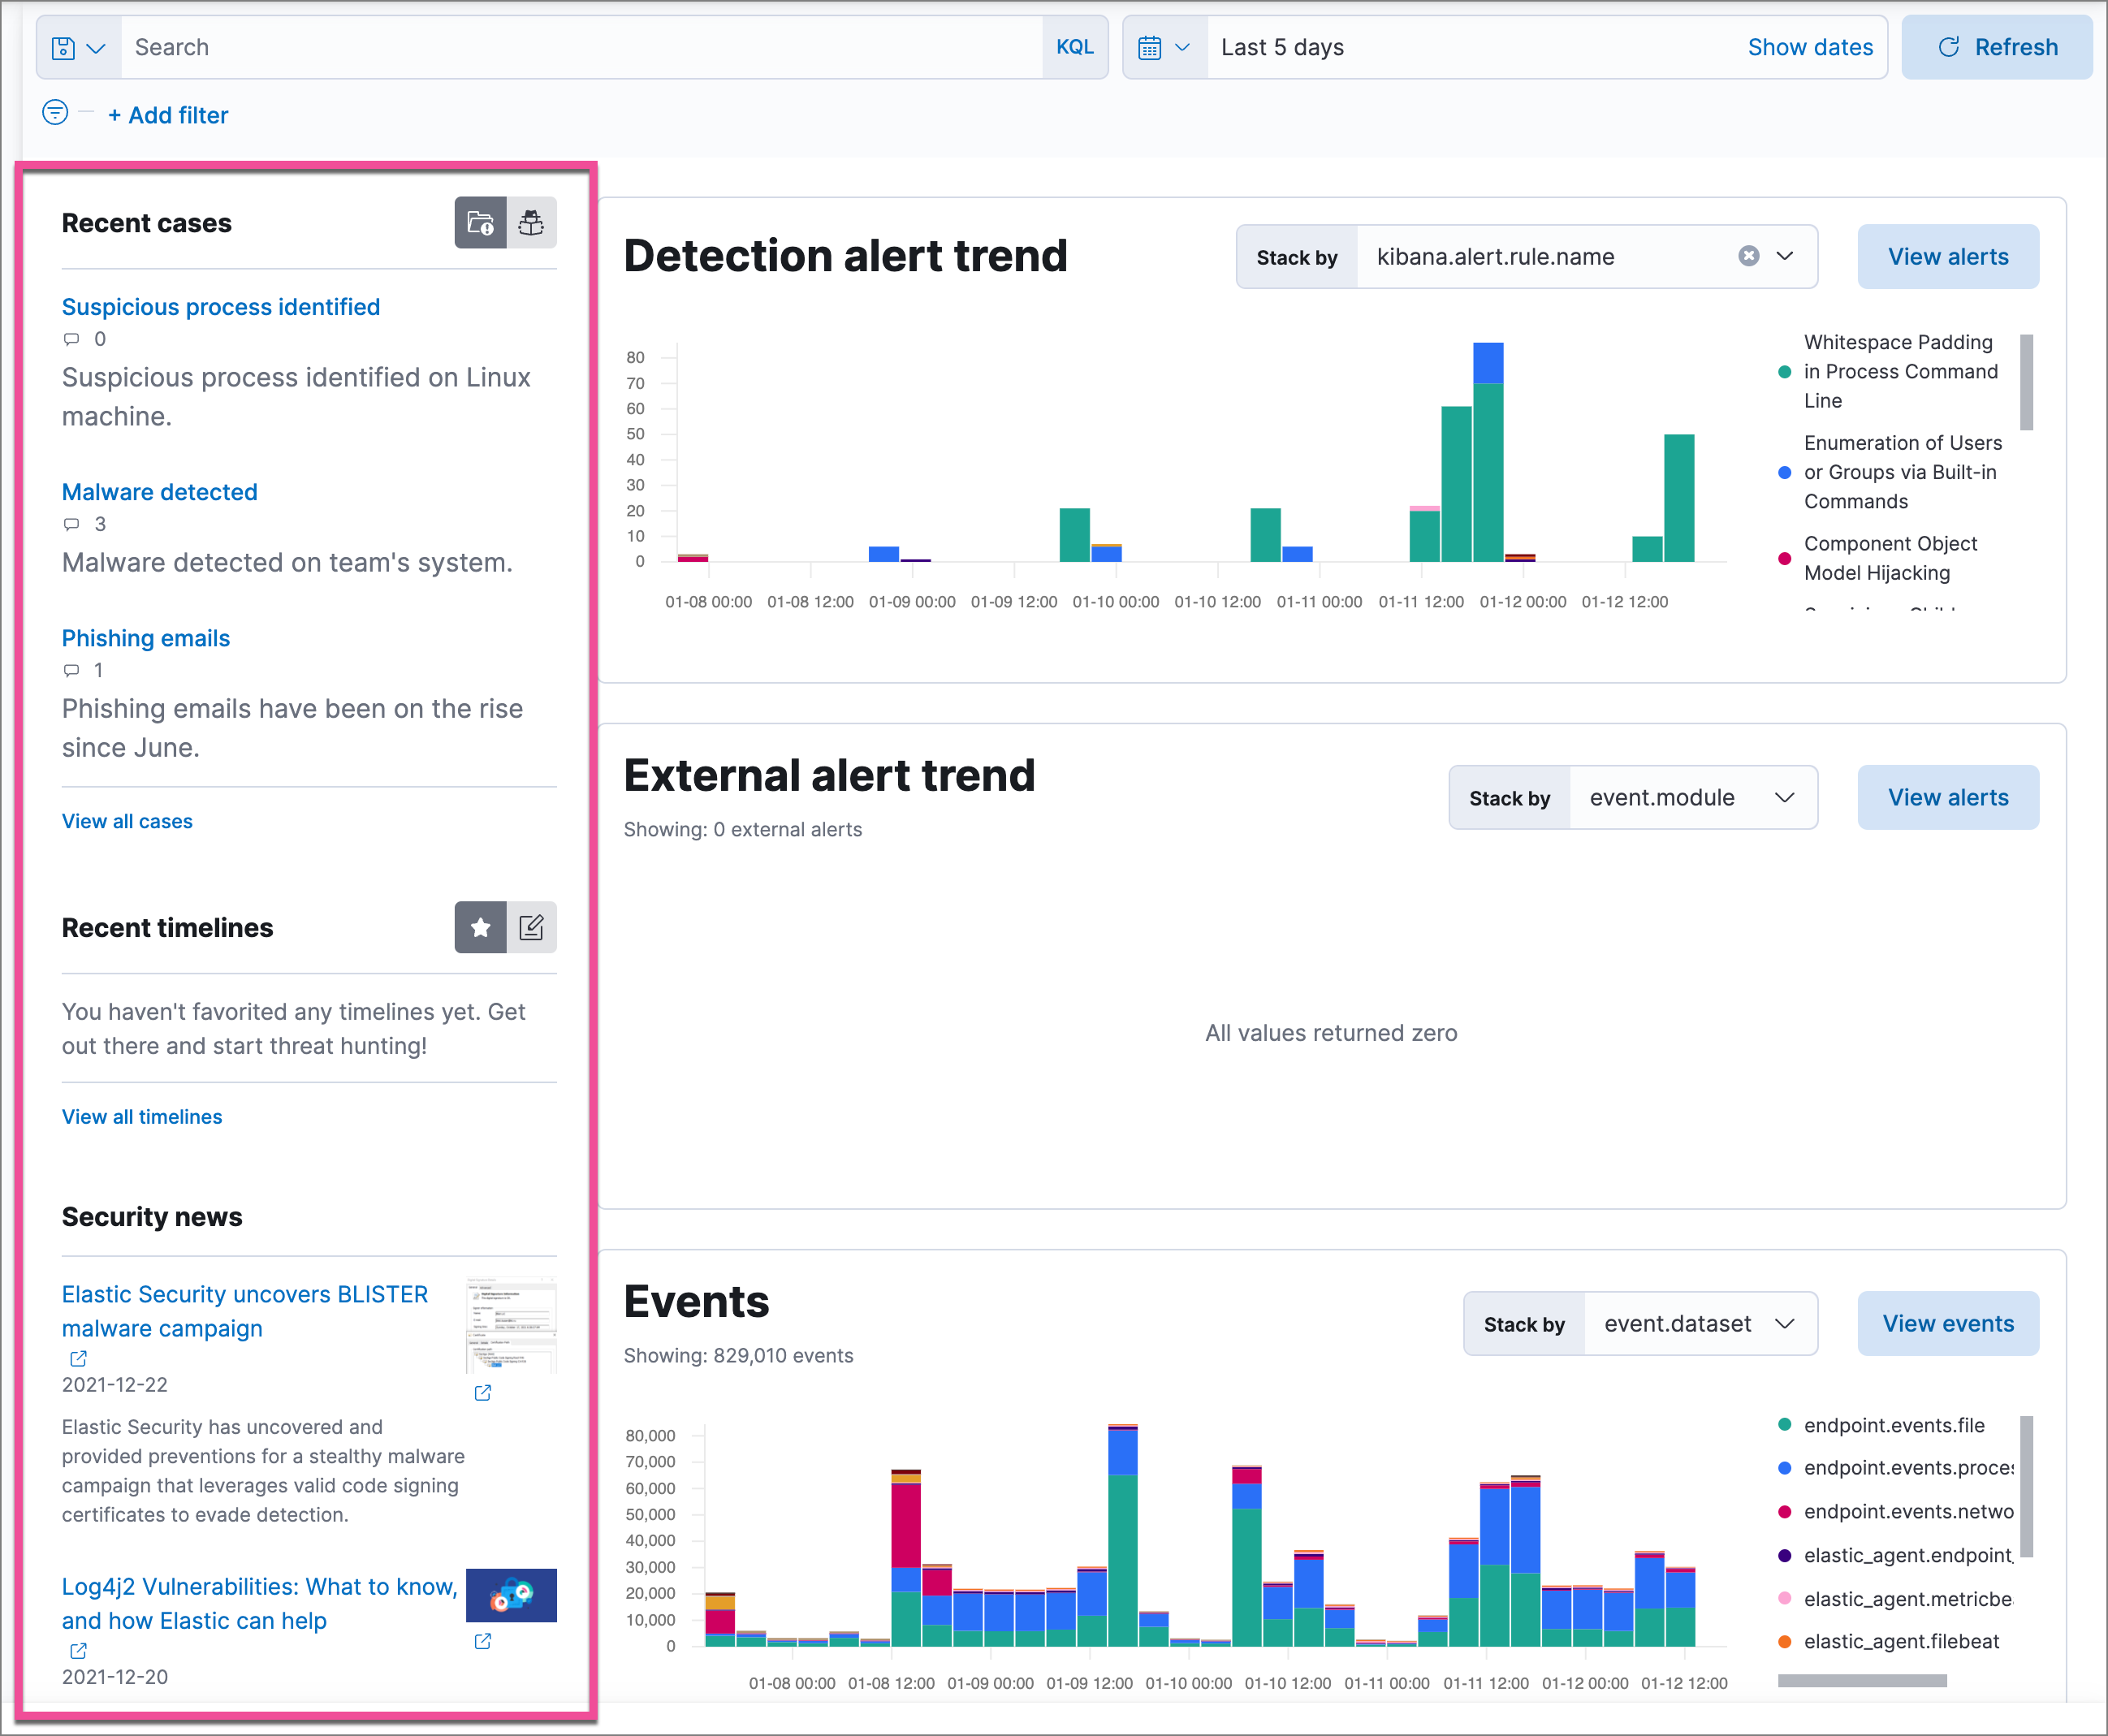Show favorited timelines via star icon
Screen dimensions: 2108x1736
pos(480,927)
